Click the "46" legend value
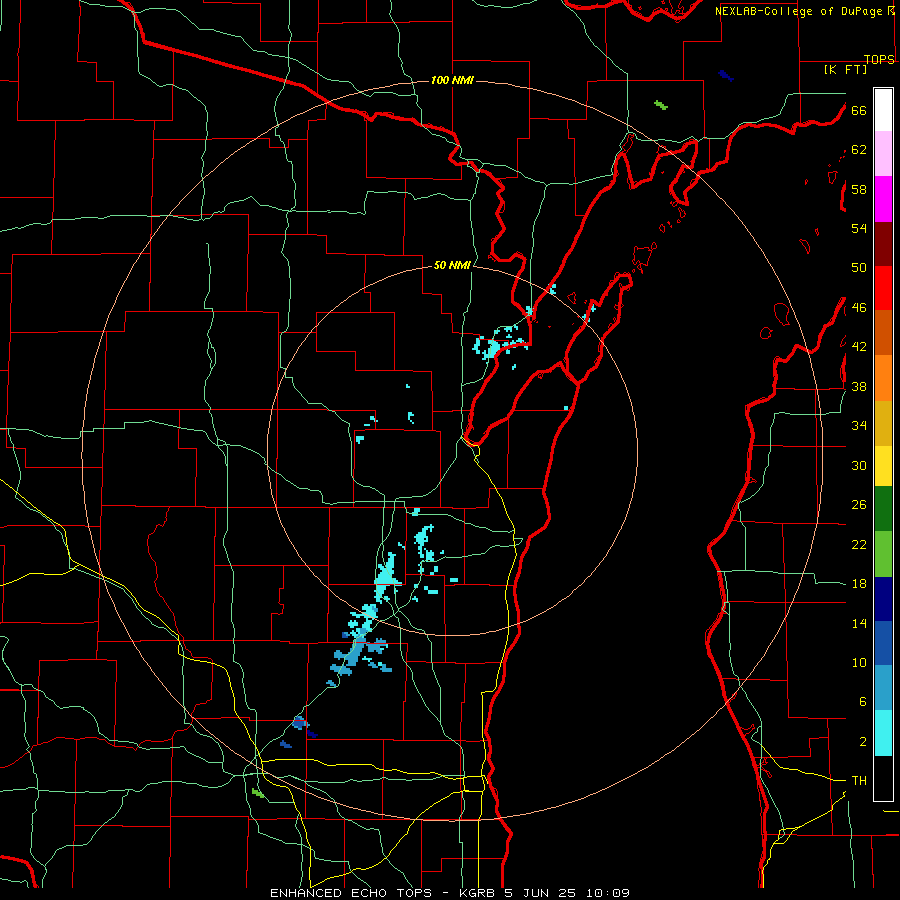 pos(859,308)
